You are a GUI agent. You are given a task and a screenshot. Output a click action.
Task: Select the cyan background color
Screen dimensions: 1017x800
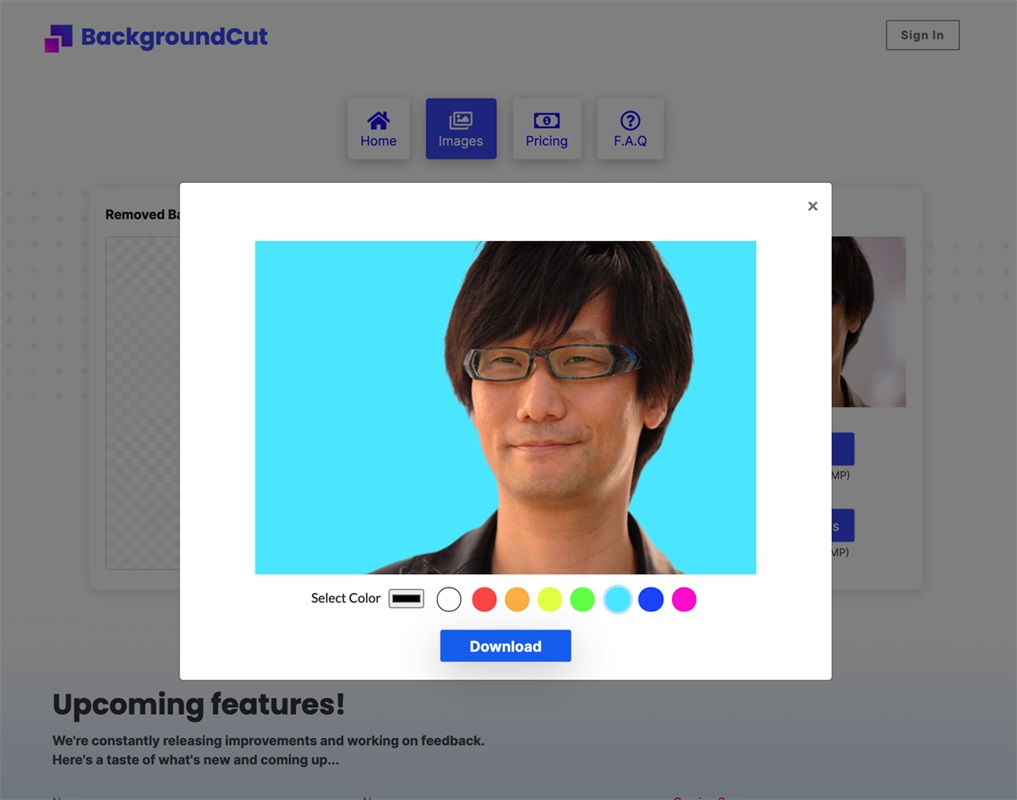[x=618, y=599]
